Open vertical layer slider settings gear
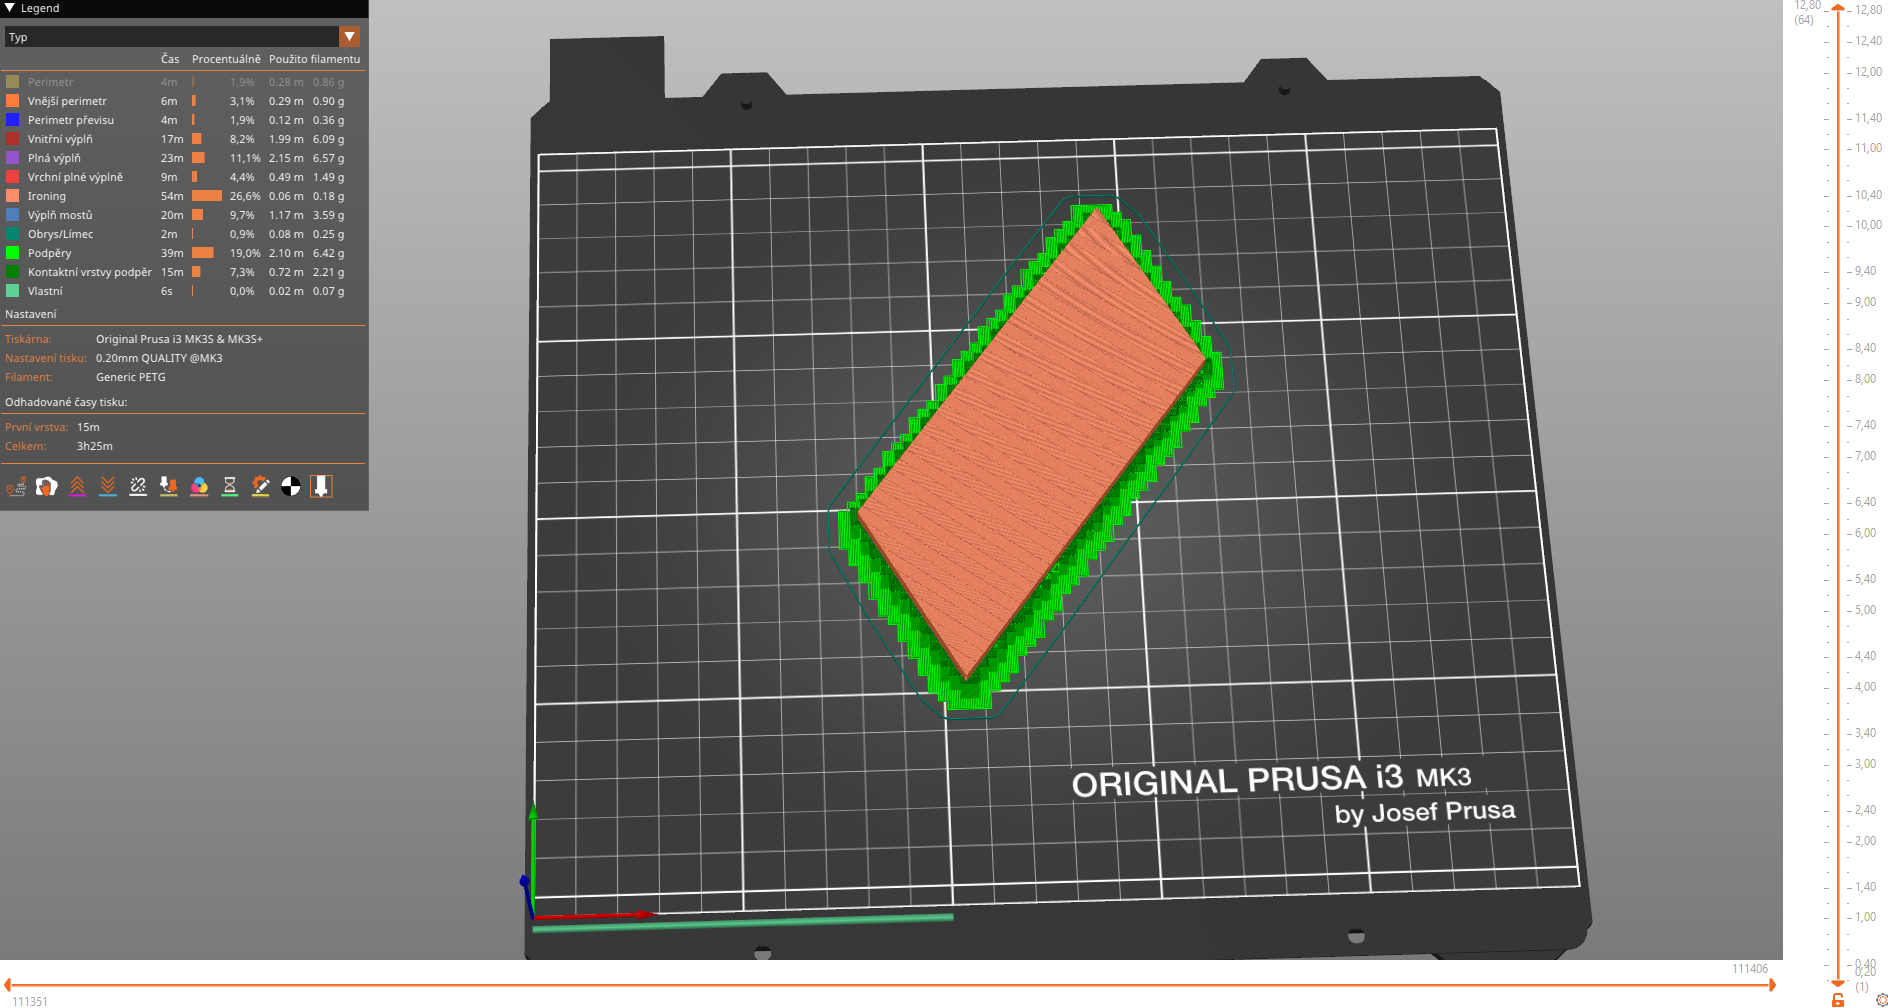1888x1008 pixels. [1882, 999]
